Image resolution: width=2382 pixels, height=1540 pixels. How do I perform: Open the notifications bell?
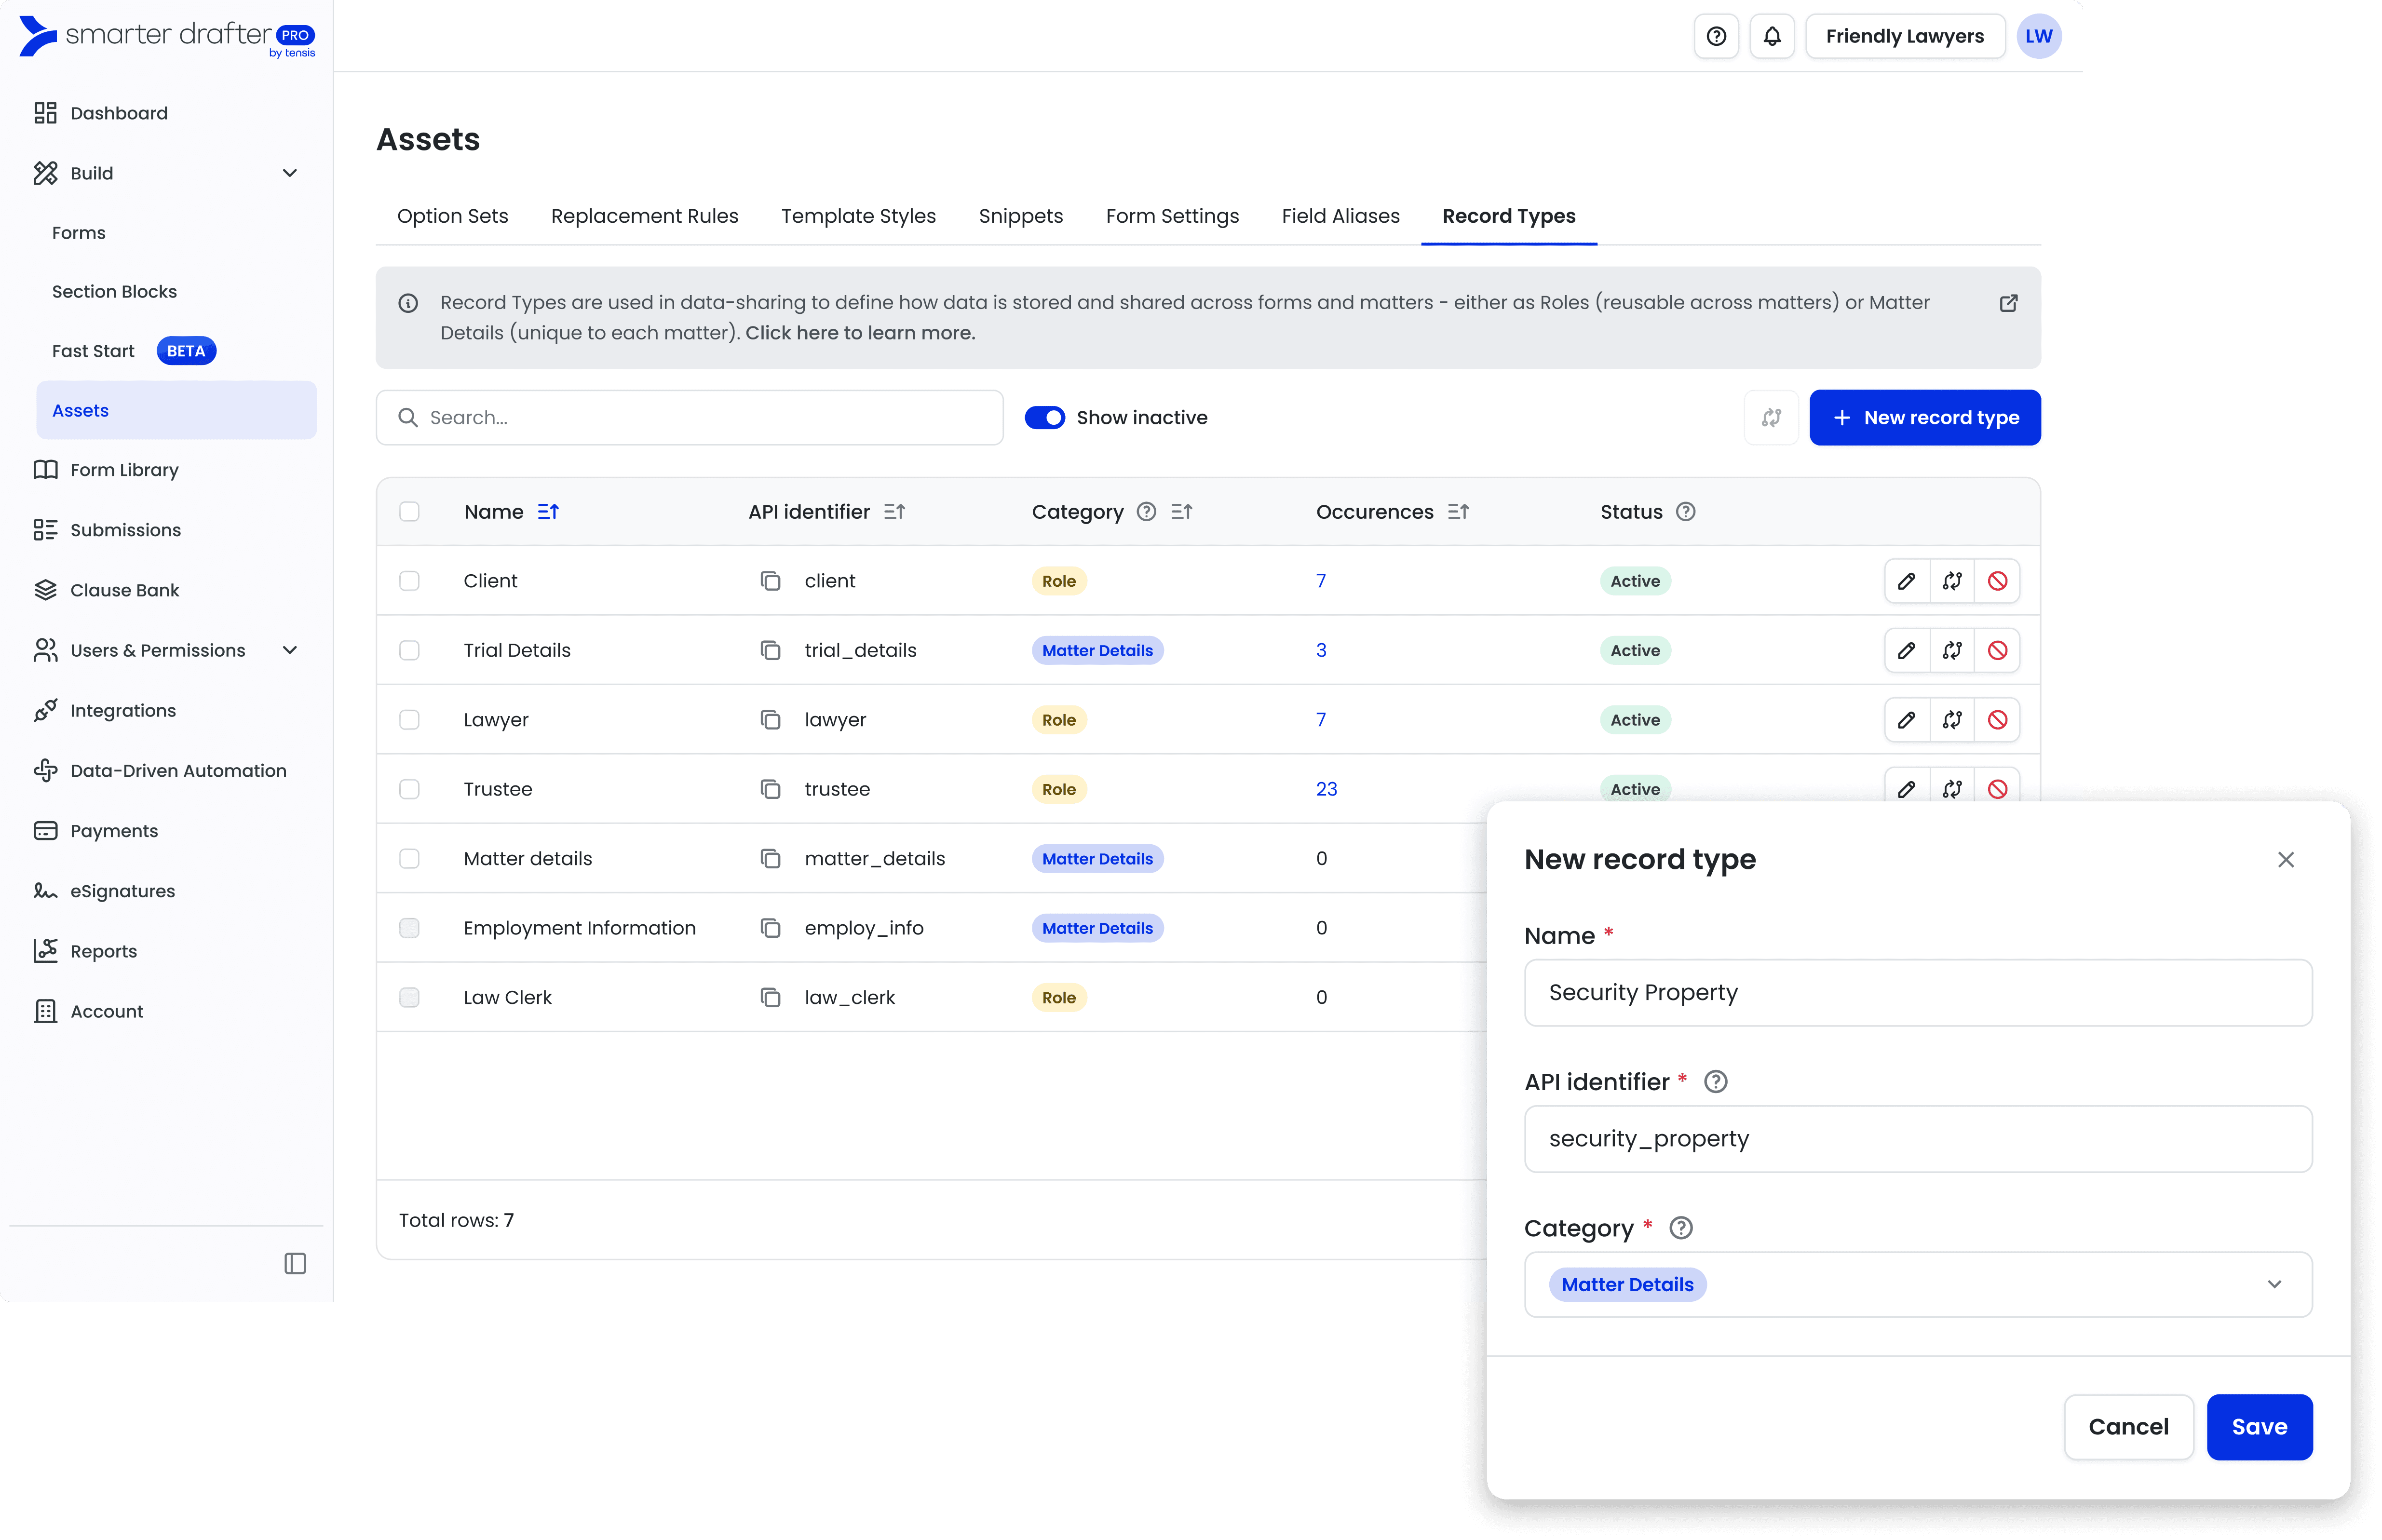pos(1771,36)
